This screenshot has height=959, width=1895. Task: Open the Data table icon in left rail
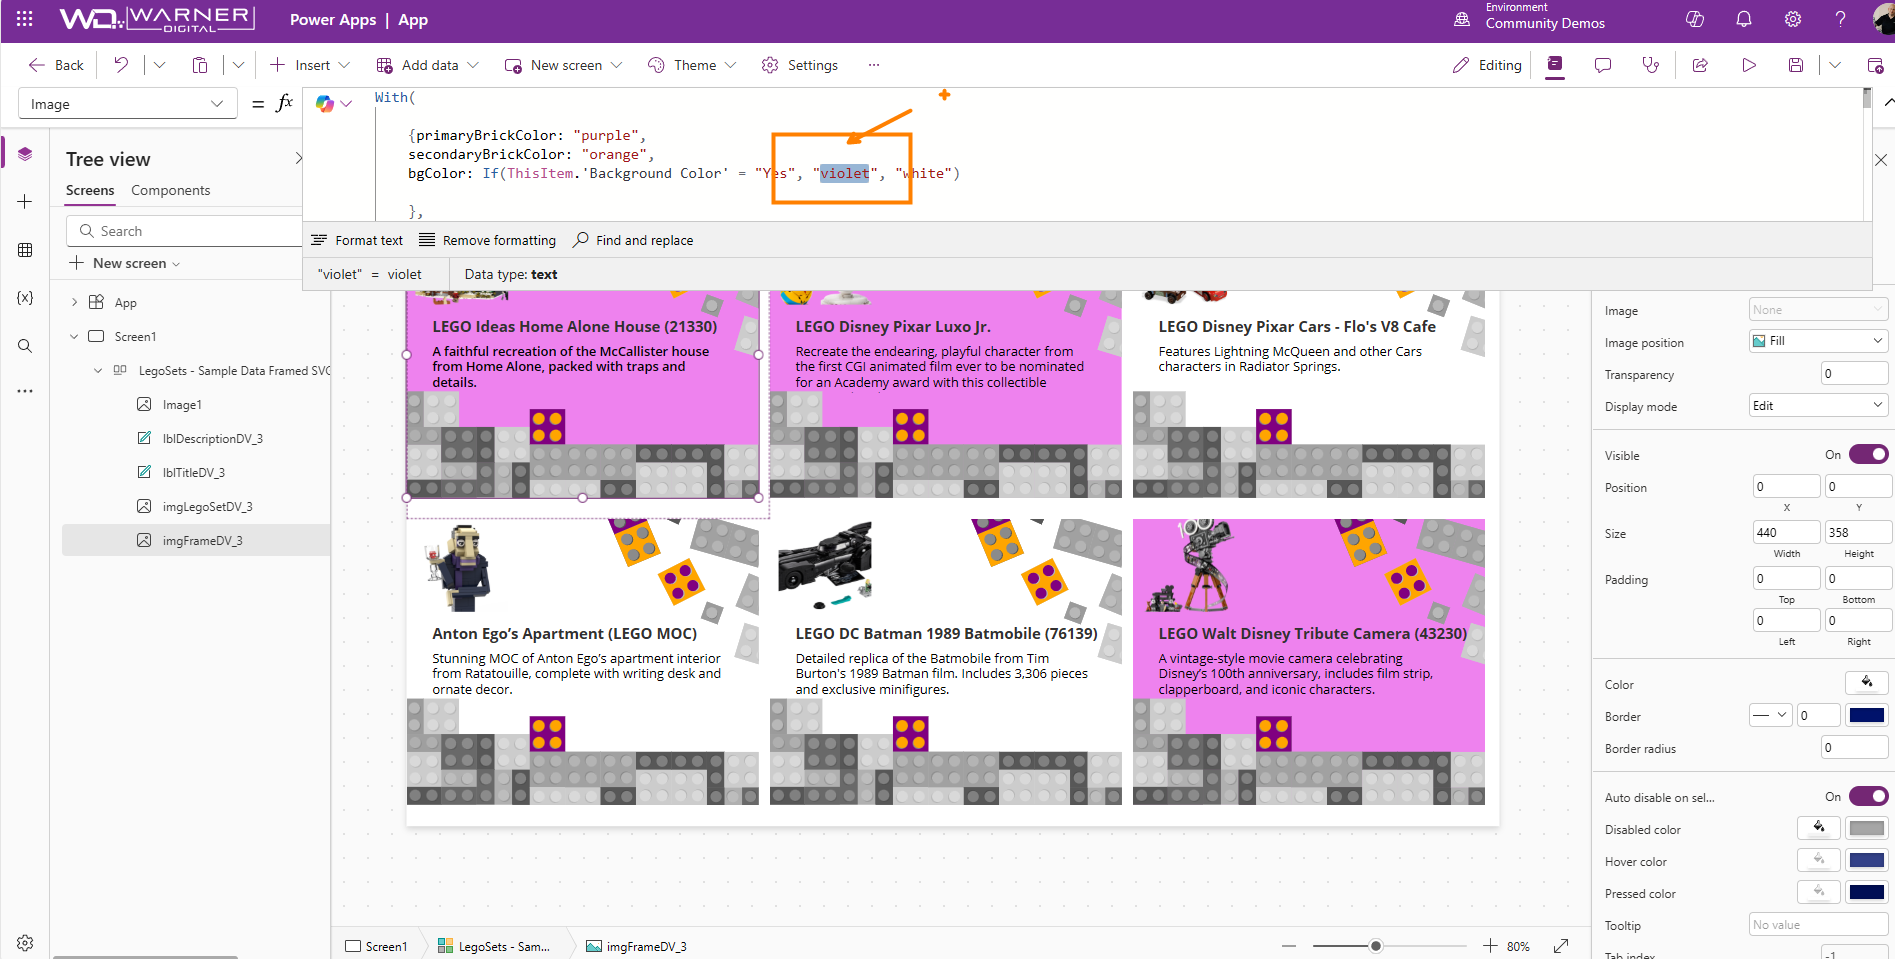click(25, 250)
